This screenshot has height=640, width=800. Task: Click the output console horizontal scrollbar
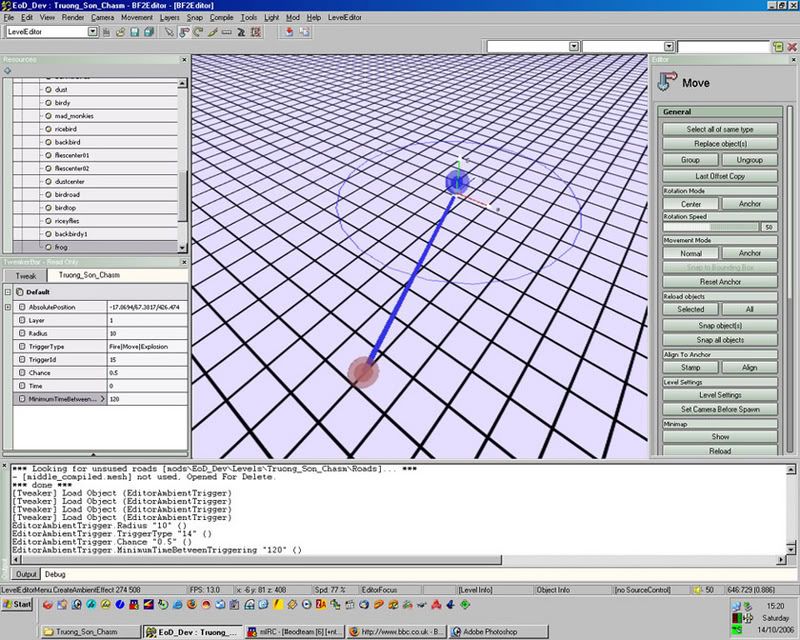click(x=261, y=560)
